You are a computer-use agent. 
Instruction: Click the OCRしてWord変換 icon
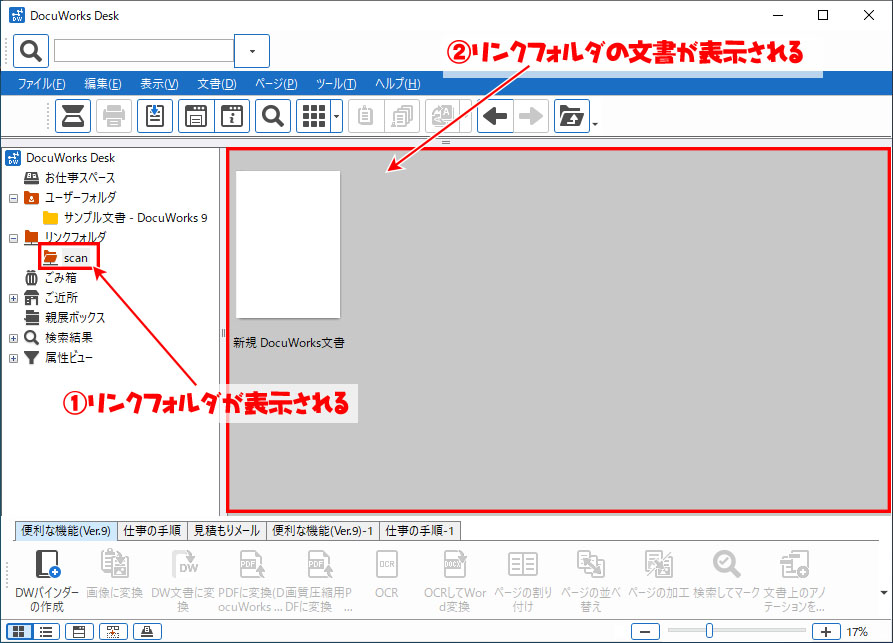[x=454, y=564]
